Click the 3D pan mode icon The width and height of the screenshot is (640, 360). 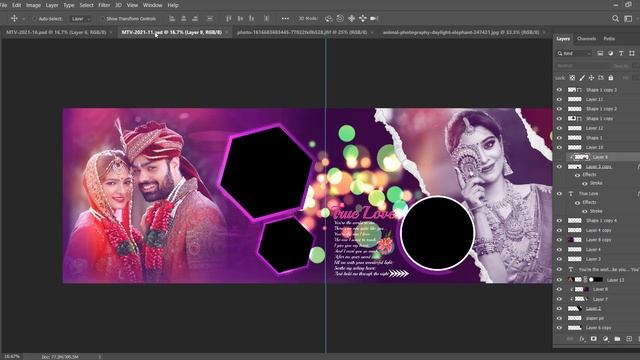tap(351, 18)
